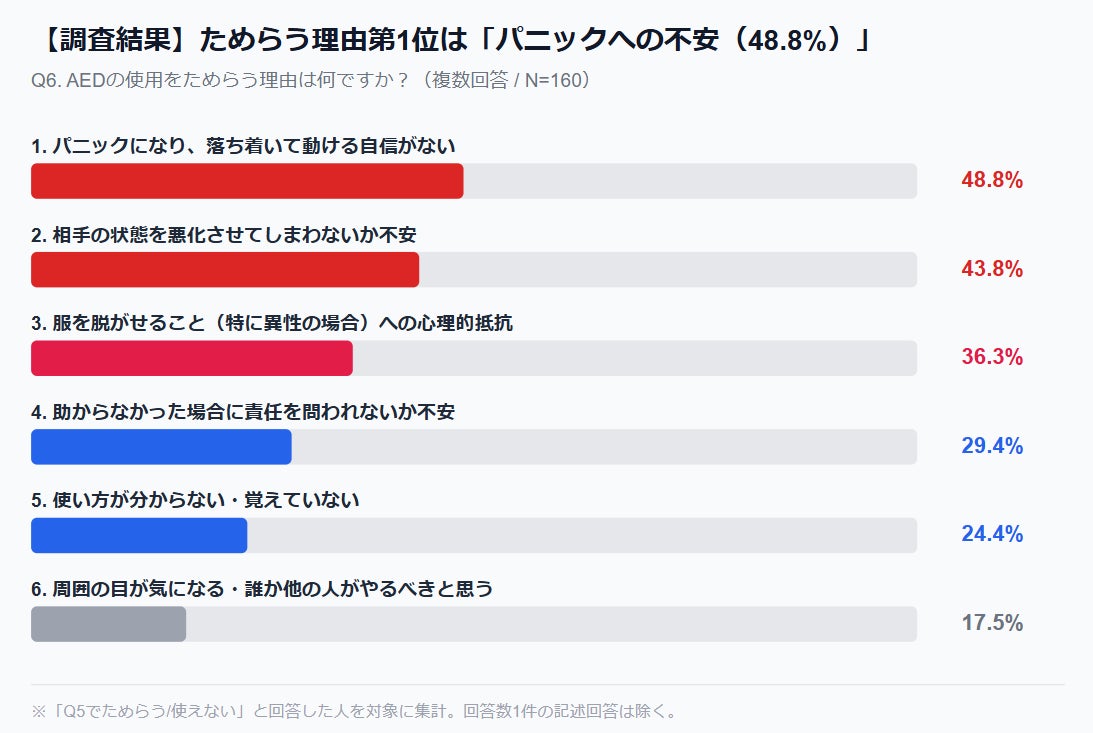Click label 5 about not knowing usage
The height and width of the screenshot is (733, 1093).
[x=195, y=500]
